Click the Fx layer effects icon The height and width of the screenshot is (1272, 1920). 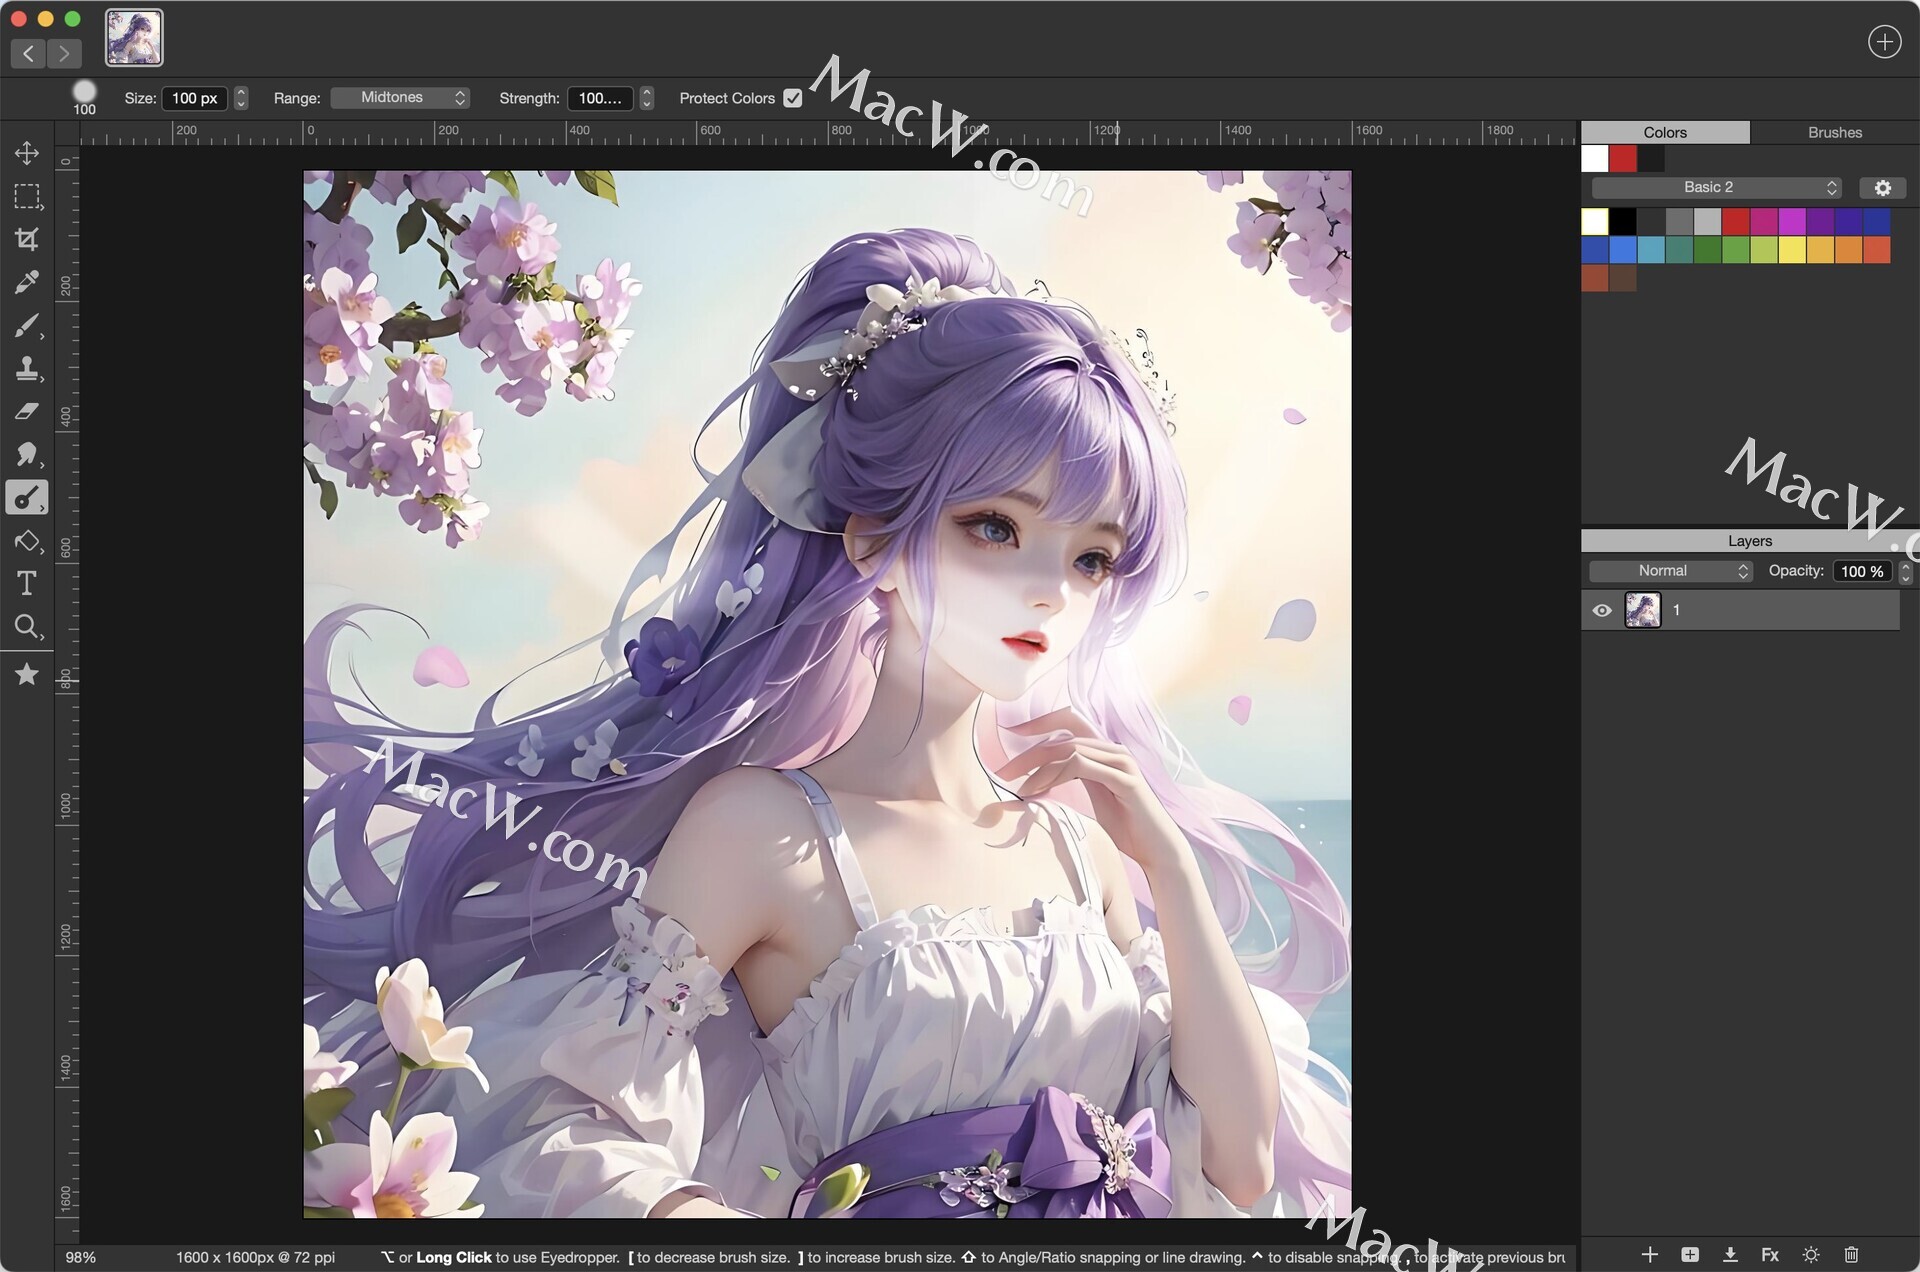[x=1769, y=1254]
